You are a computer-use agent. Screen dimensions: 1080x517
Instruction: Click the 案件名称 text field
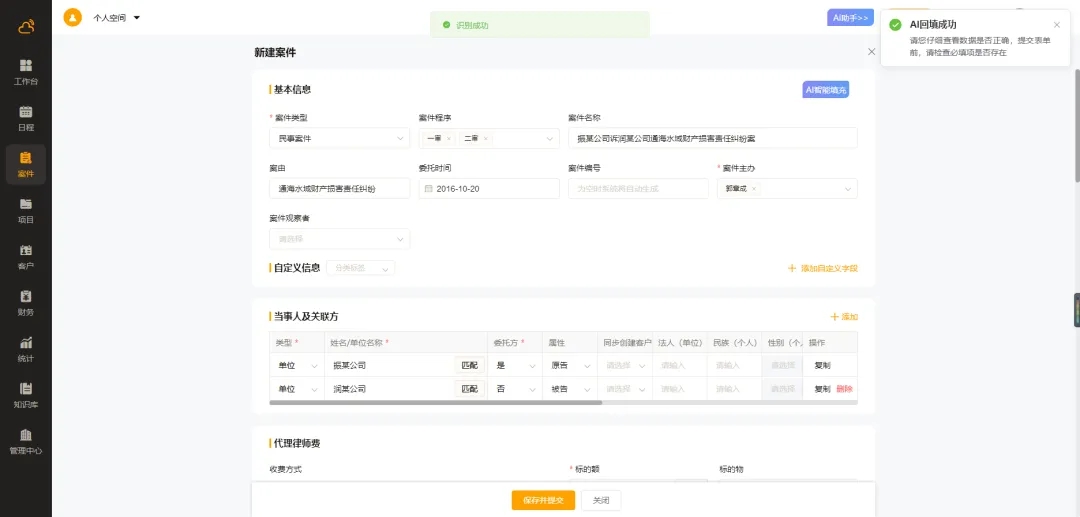(712, 138)
